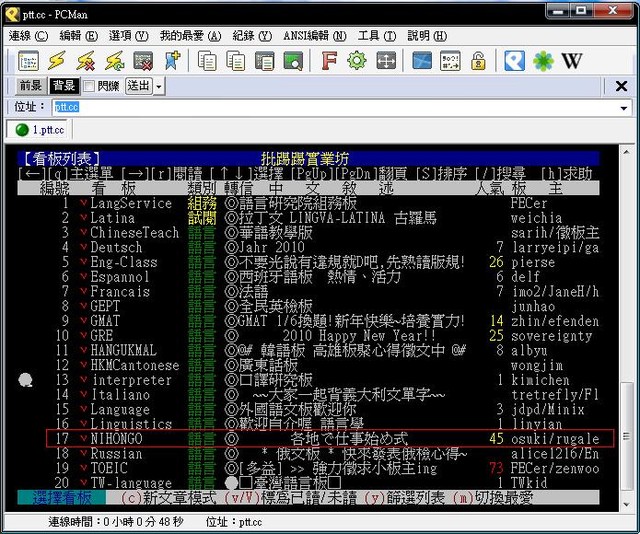Open the 編輯 (E) menu
The height and width of the screenshot is (534, 640).
click(x=78, y=36)
